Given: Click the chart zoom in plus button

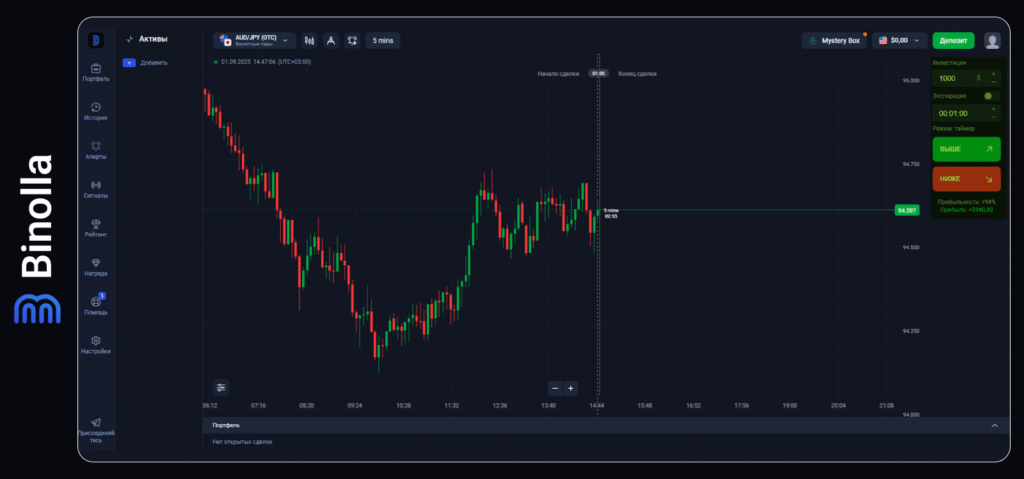Looking at the screenshot, I should [571, 388].
